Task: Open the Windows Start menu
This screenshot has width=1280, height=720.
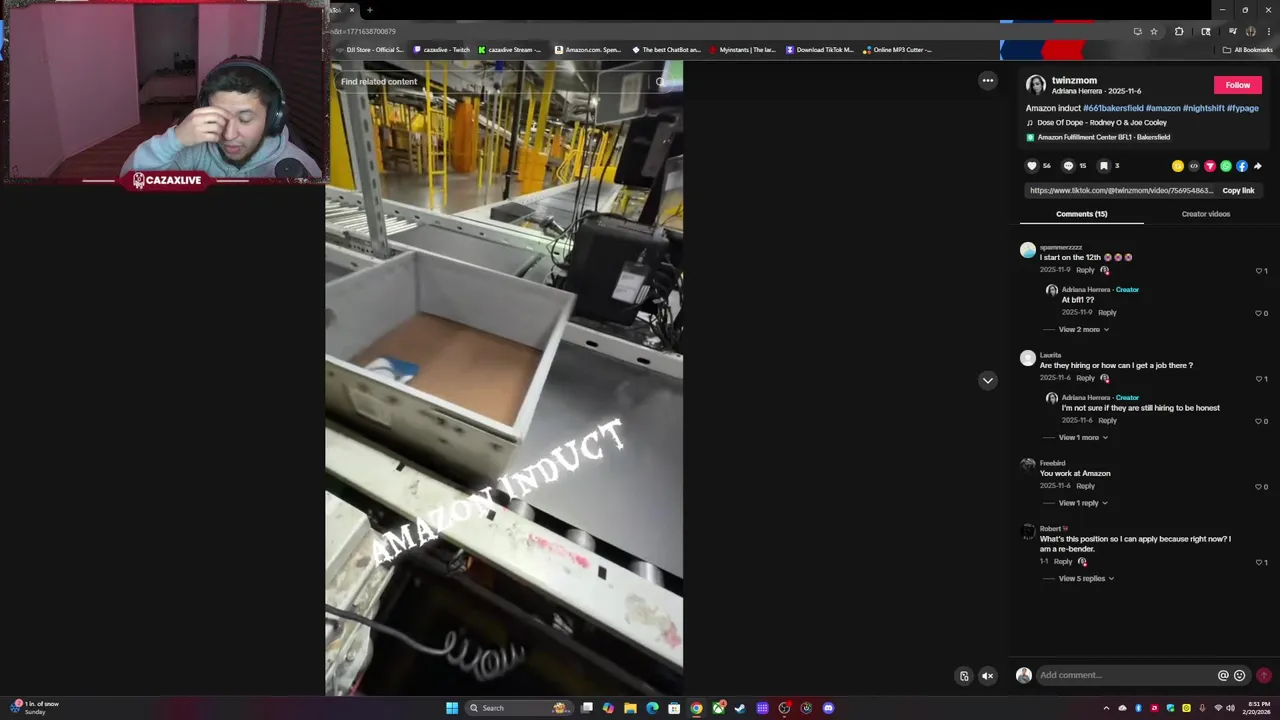Action: click(452, 708)
